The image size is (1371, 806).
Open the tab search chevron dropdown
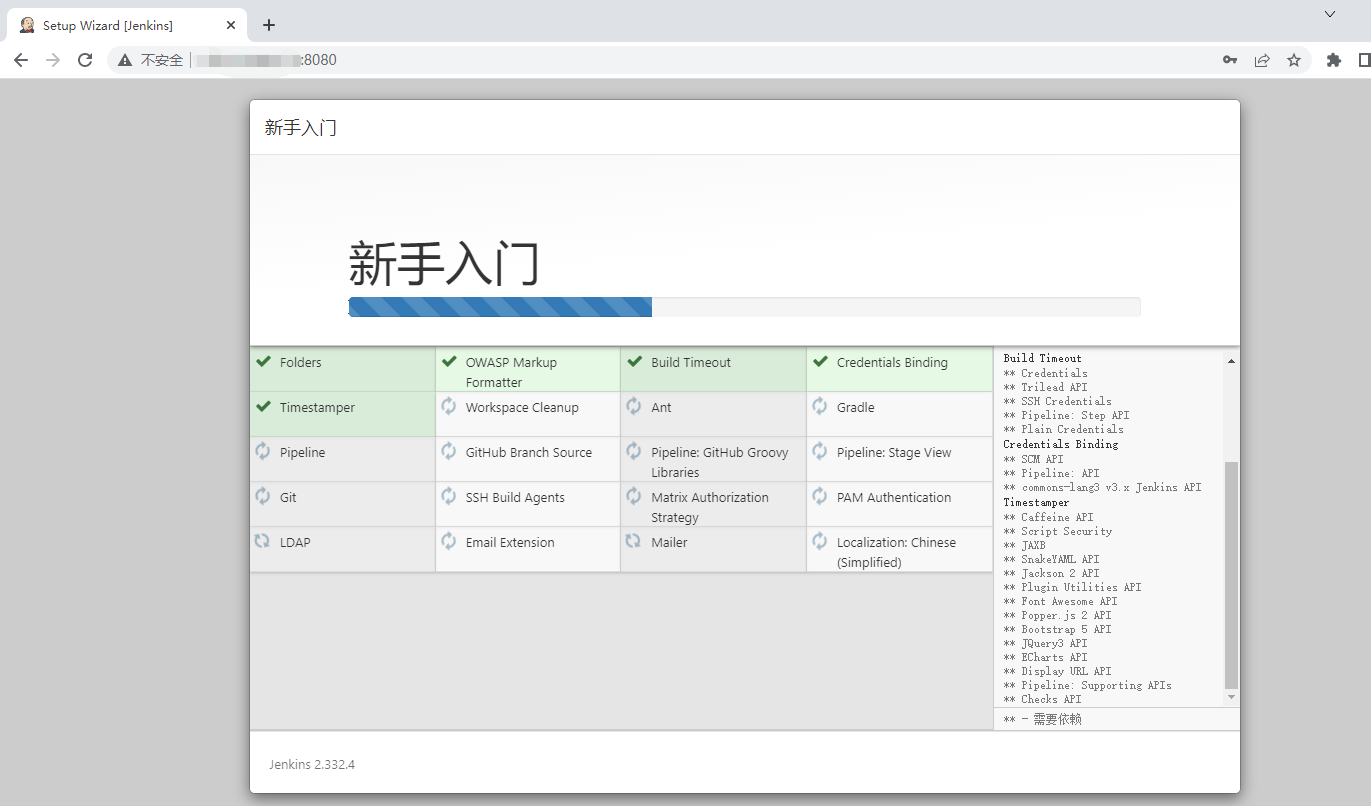pyautogui.click(x=1330, y=14)
